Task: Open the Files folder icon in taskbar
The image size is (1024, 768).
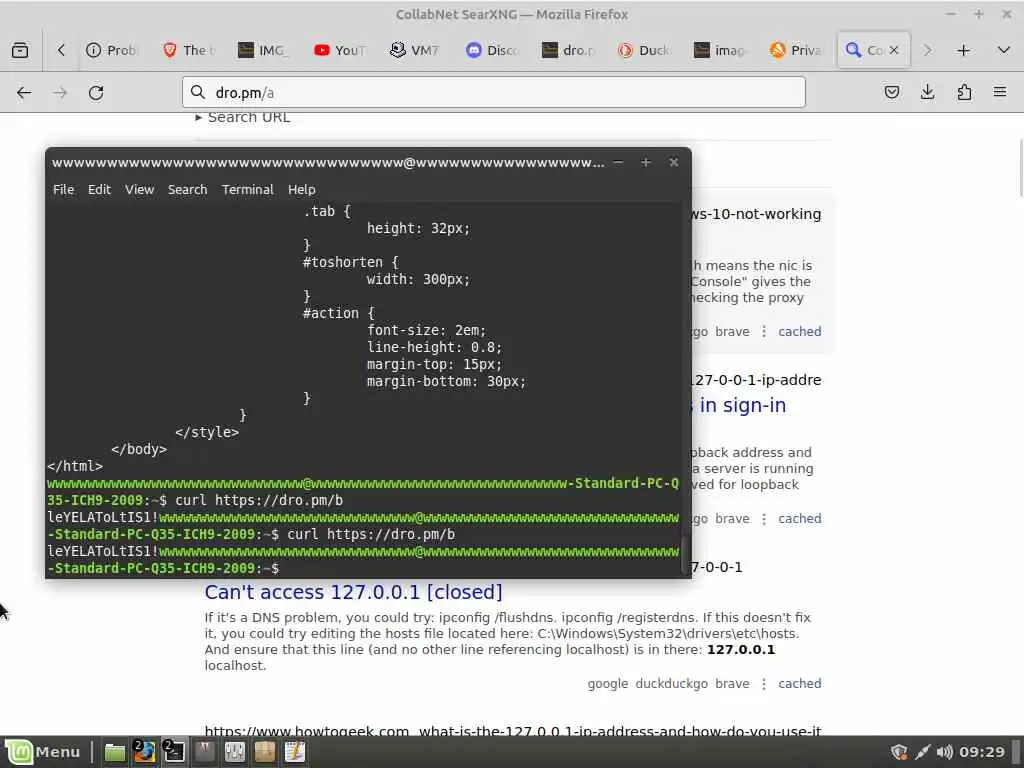Action: pos(115,752)
